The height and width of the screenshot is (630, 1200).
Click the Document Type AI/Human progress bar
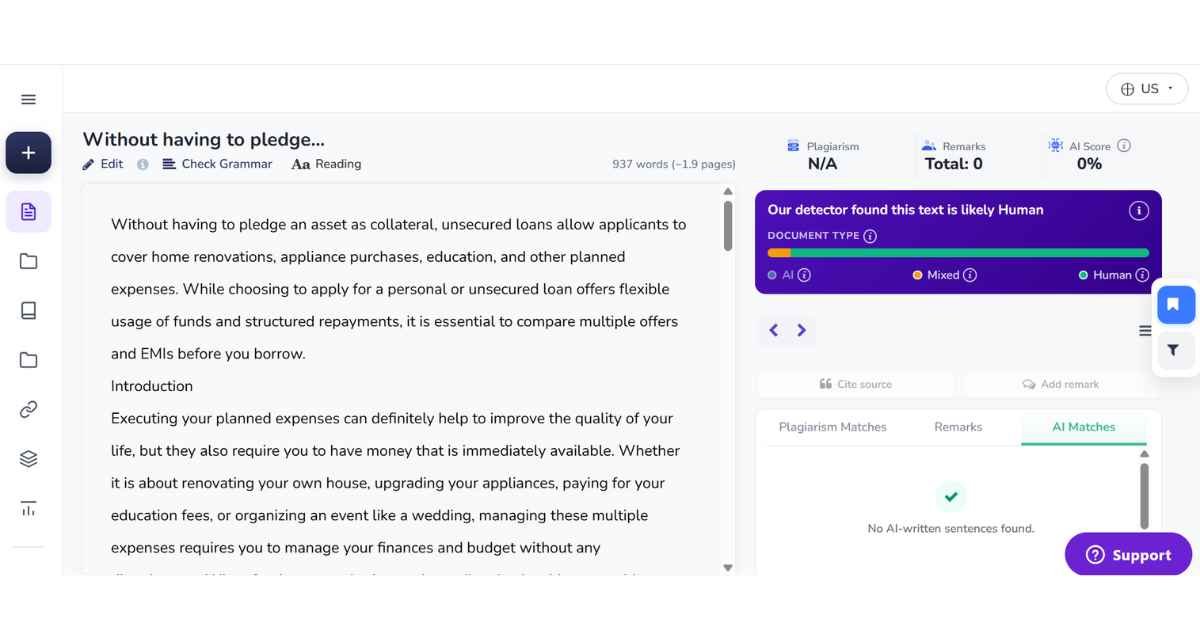tap(958, 253)
